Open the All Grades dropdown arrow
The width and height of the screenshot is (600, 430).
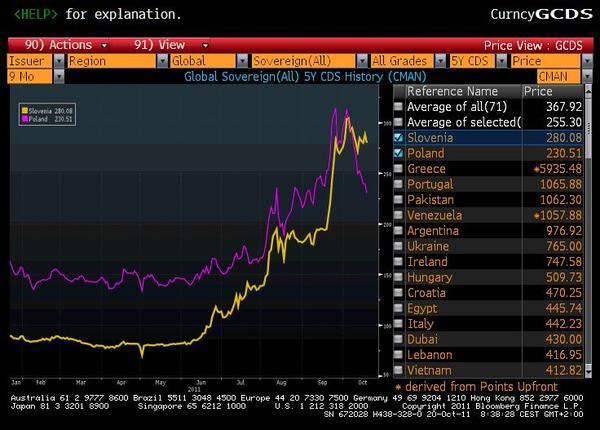point(441,61)
